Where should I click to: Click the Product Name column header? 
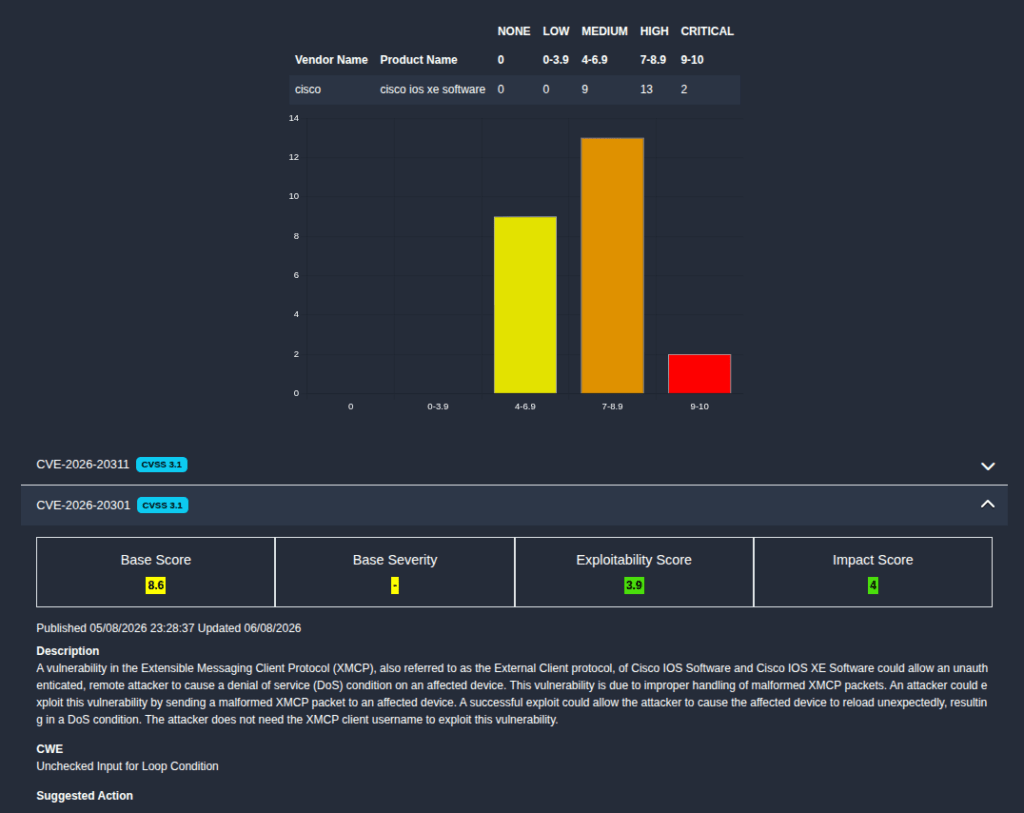tap(419, 60)
